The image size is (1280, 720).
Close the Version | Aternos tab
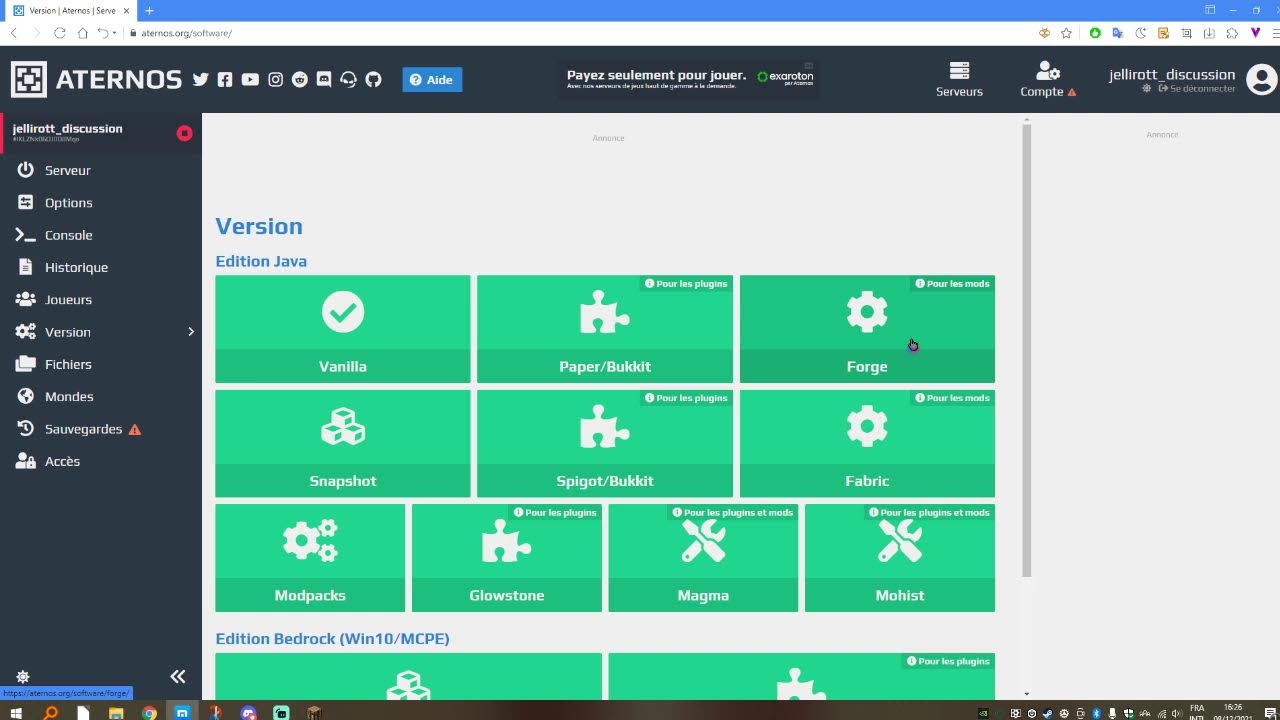coord(126,11)
